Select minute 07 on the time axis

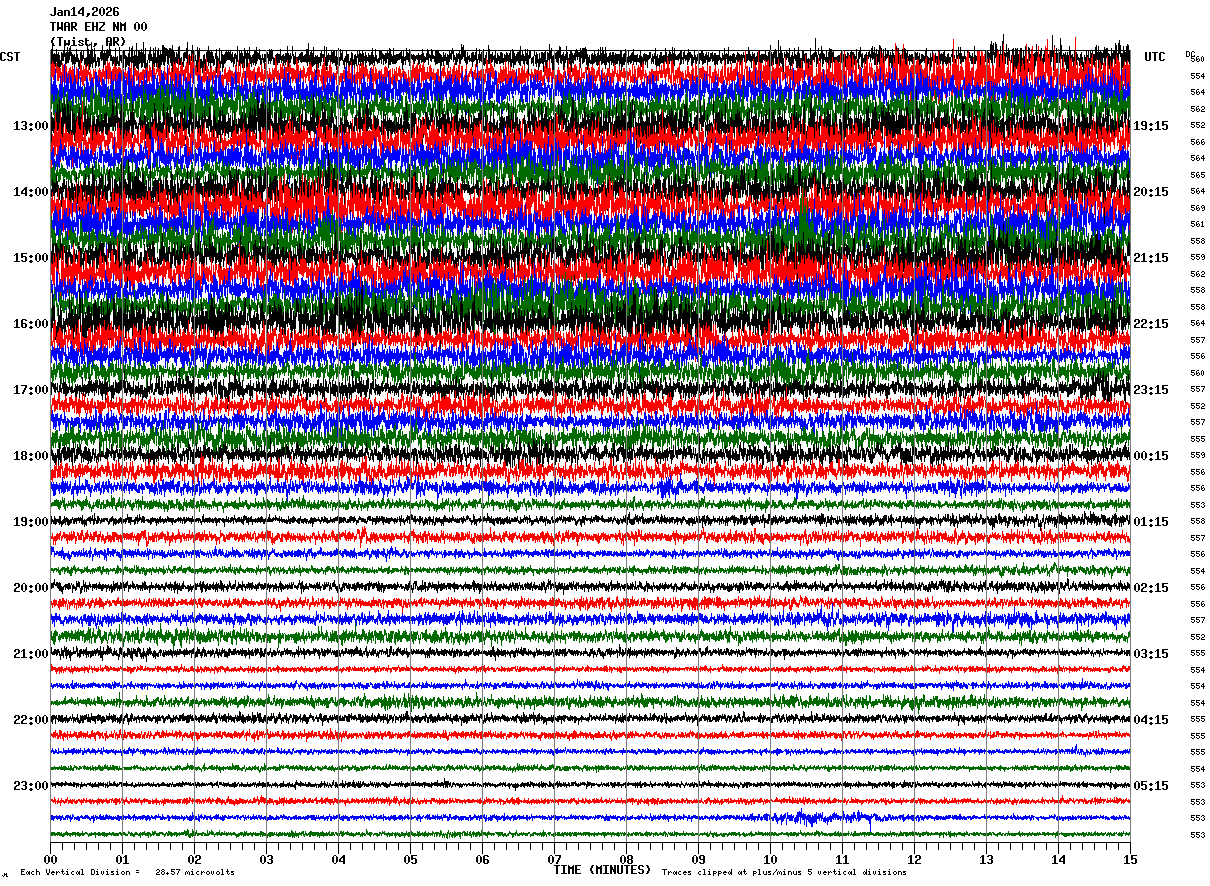554,859
